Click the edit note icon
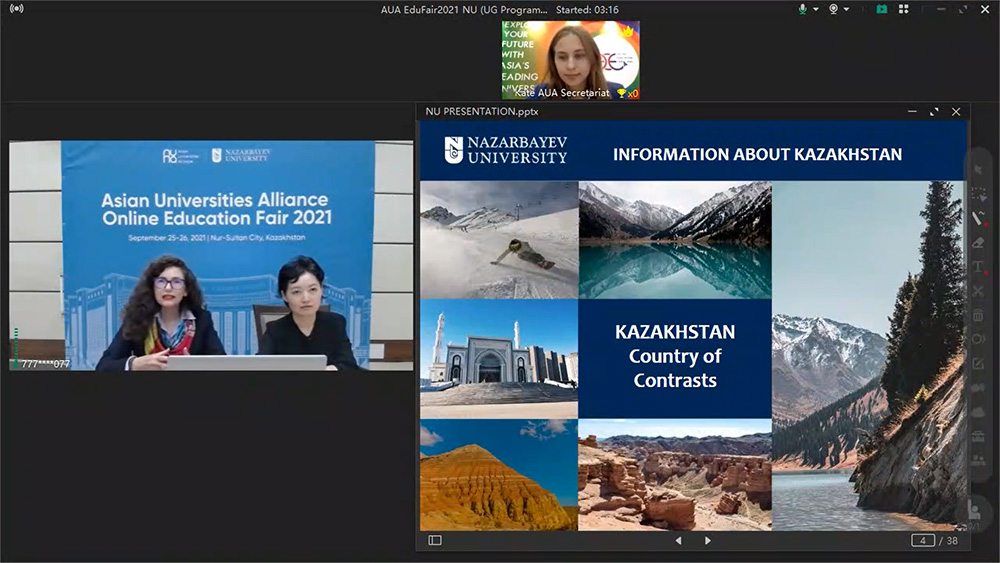 978,363
